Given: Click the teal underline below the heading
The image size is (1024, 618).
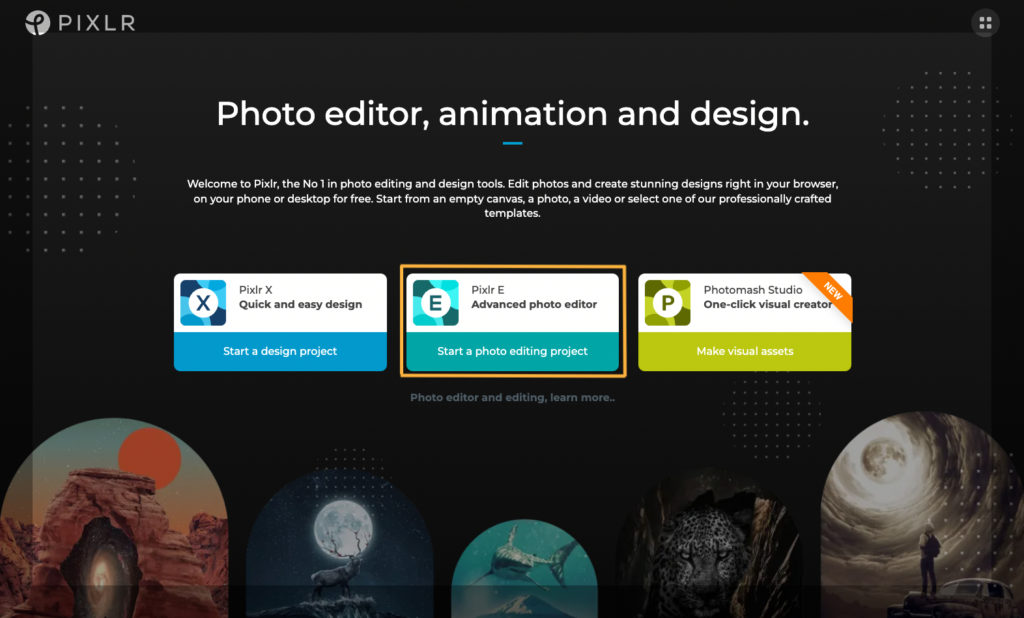Looking at the screenshot, I should pos(512,141).
